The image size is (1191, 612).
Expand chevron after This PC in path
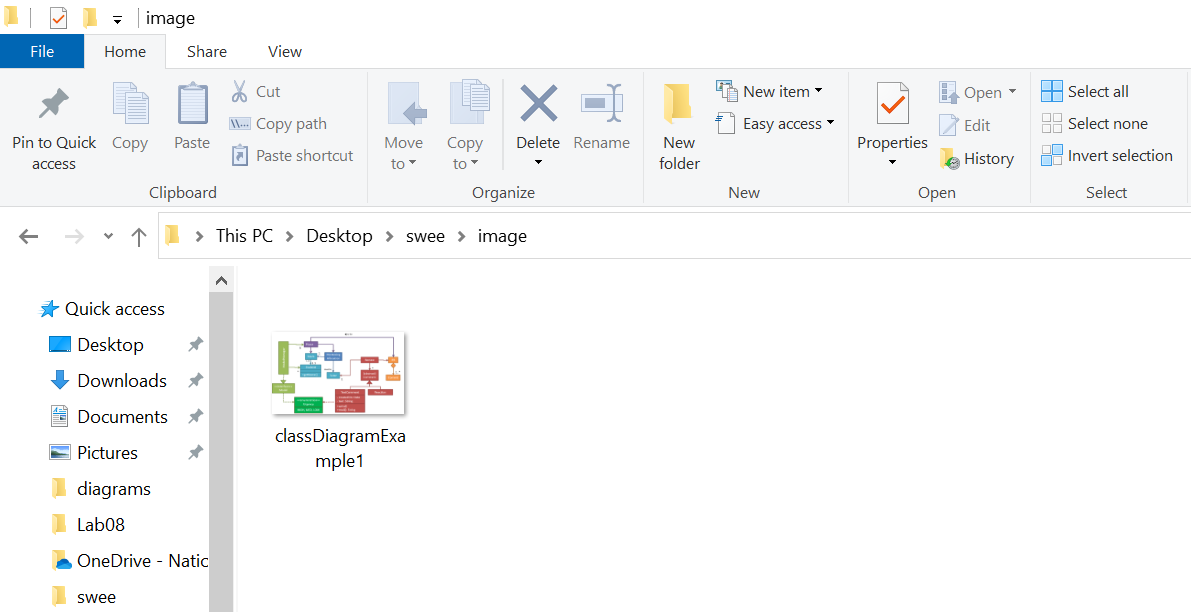[289, 237]
